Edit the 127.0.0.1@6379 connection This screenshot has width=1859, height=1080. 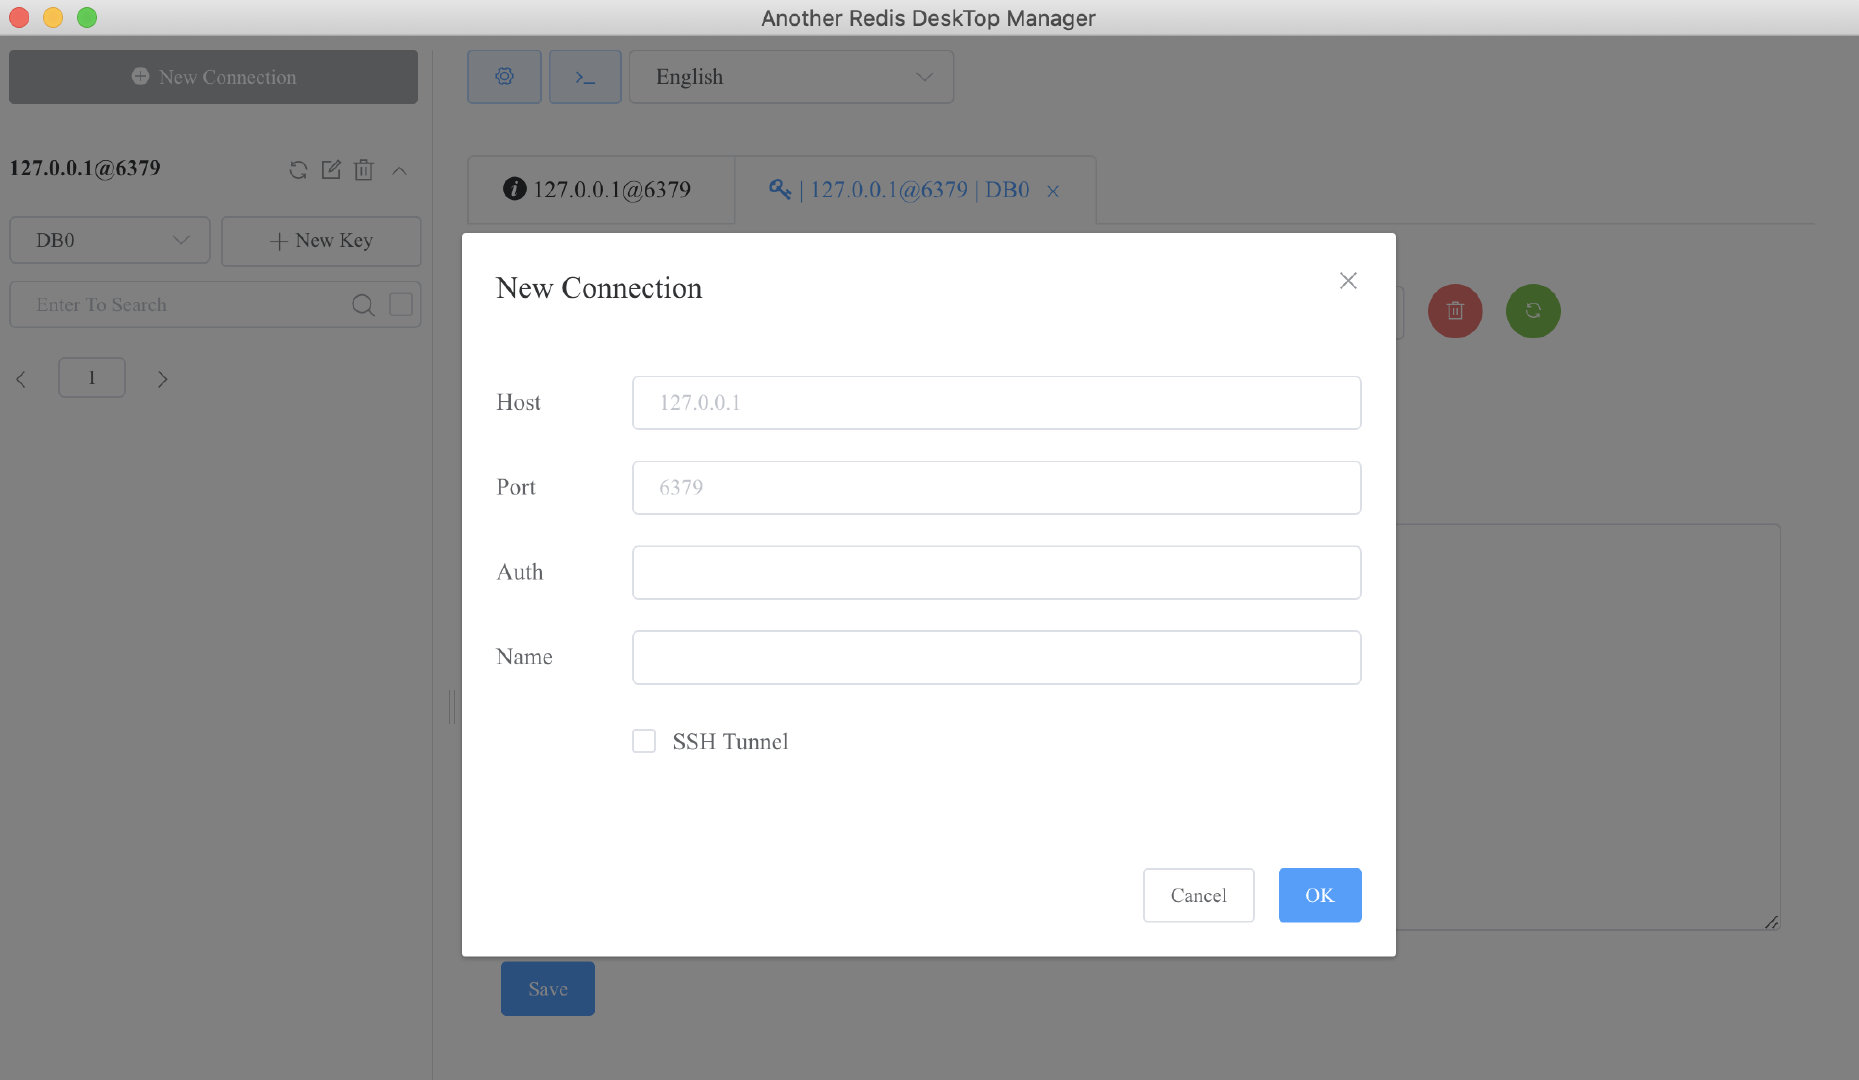tap(331, 170)
